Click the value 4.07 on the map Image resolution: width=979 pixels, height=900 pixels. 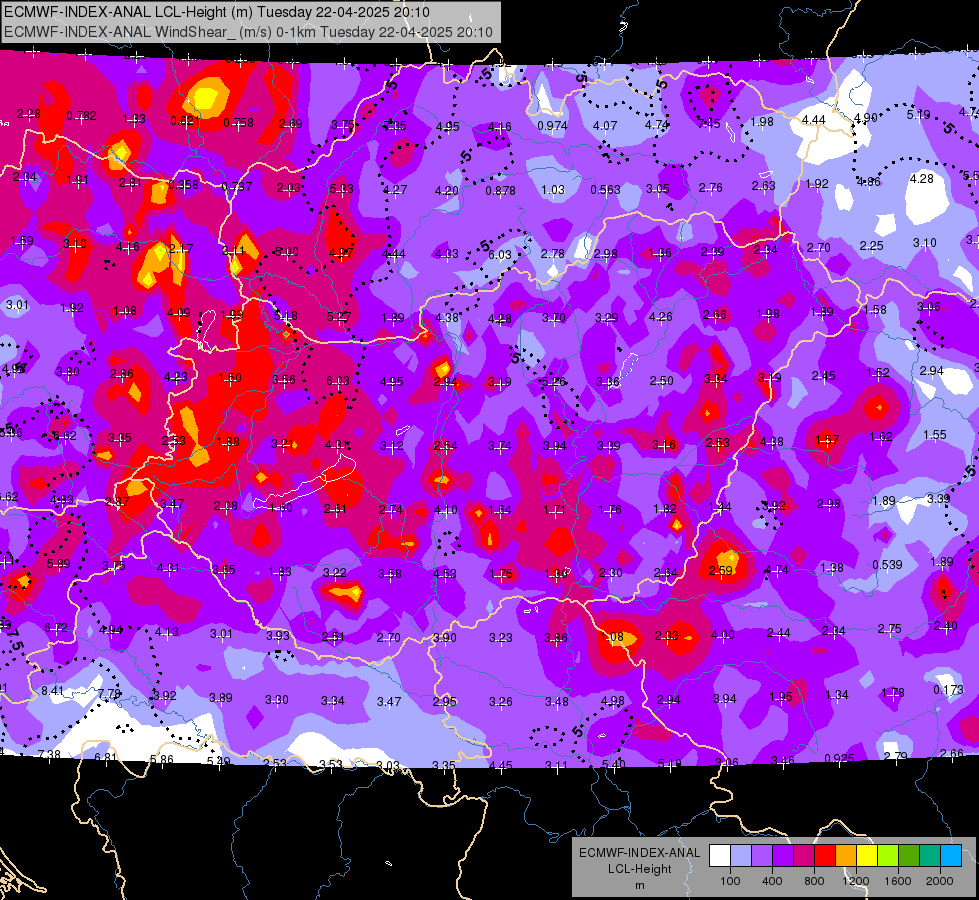tap(605, 126)
